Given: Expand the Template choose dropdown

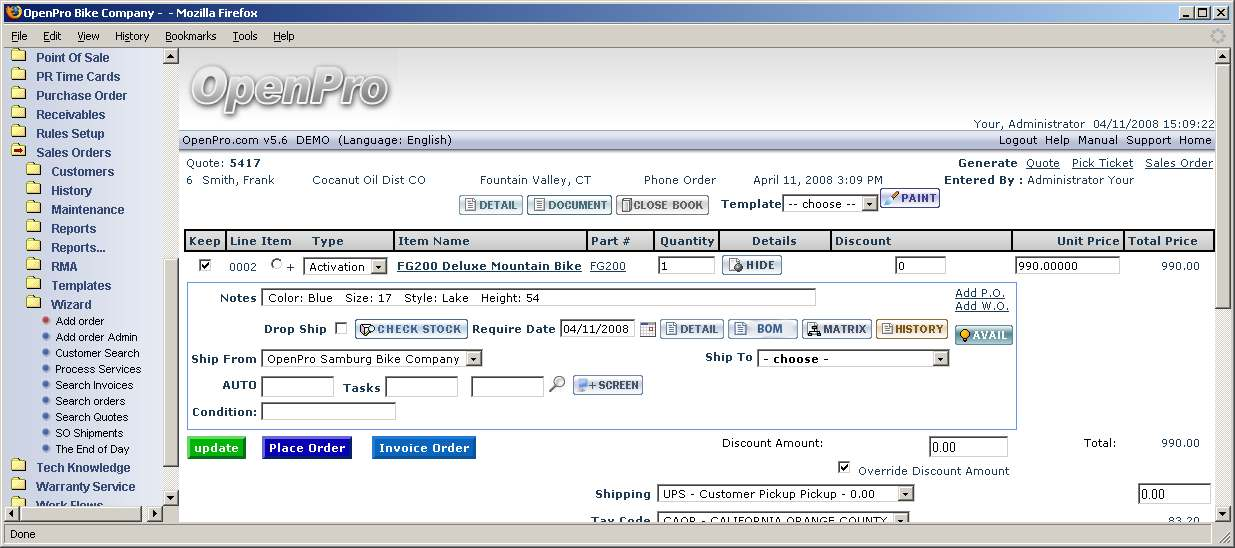Looking at the screenshot, I should [829, 204].
